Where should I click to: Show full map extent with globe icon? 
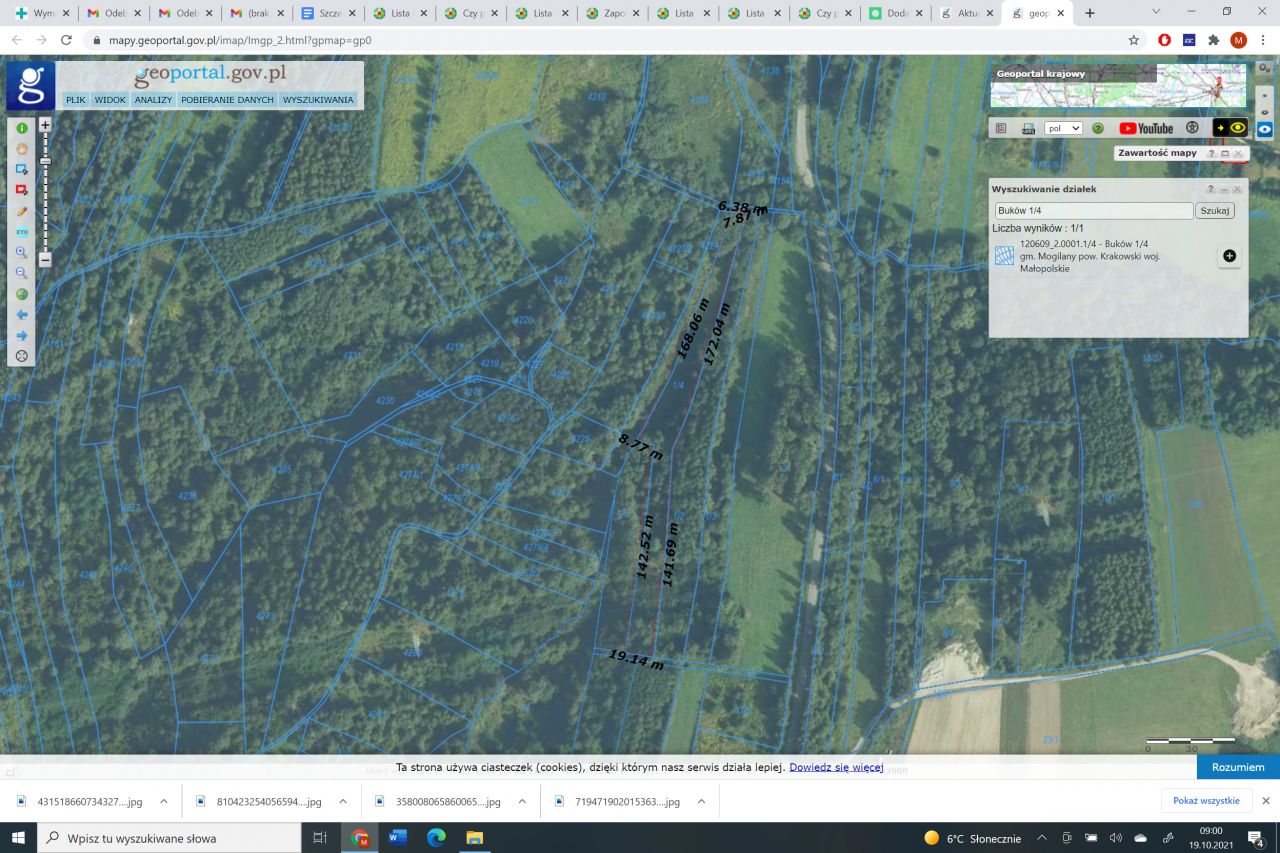point(21,294)
